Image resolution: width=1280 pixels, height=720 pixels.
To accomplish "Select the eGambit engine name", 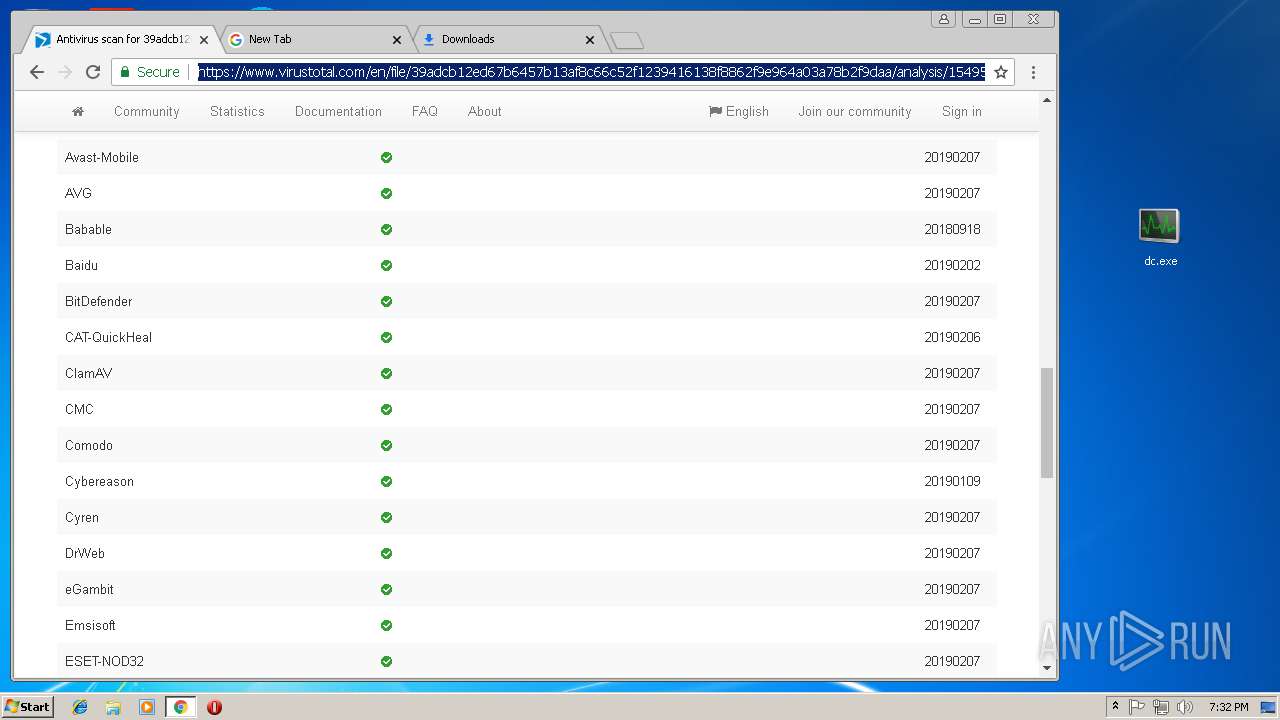I will tap(89, 589).
